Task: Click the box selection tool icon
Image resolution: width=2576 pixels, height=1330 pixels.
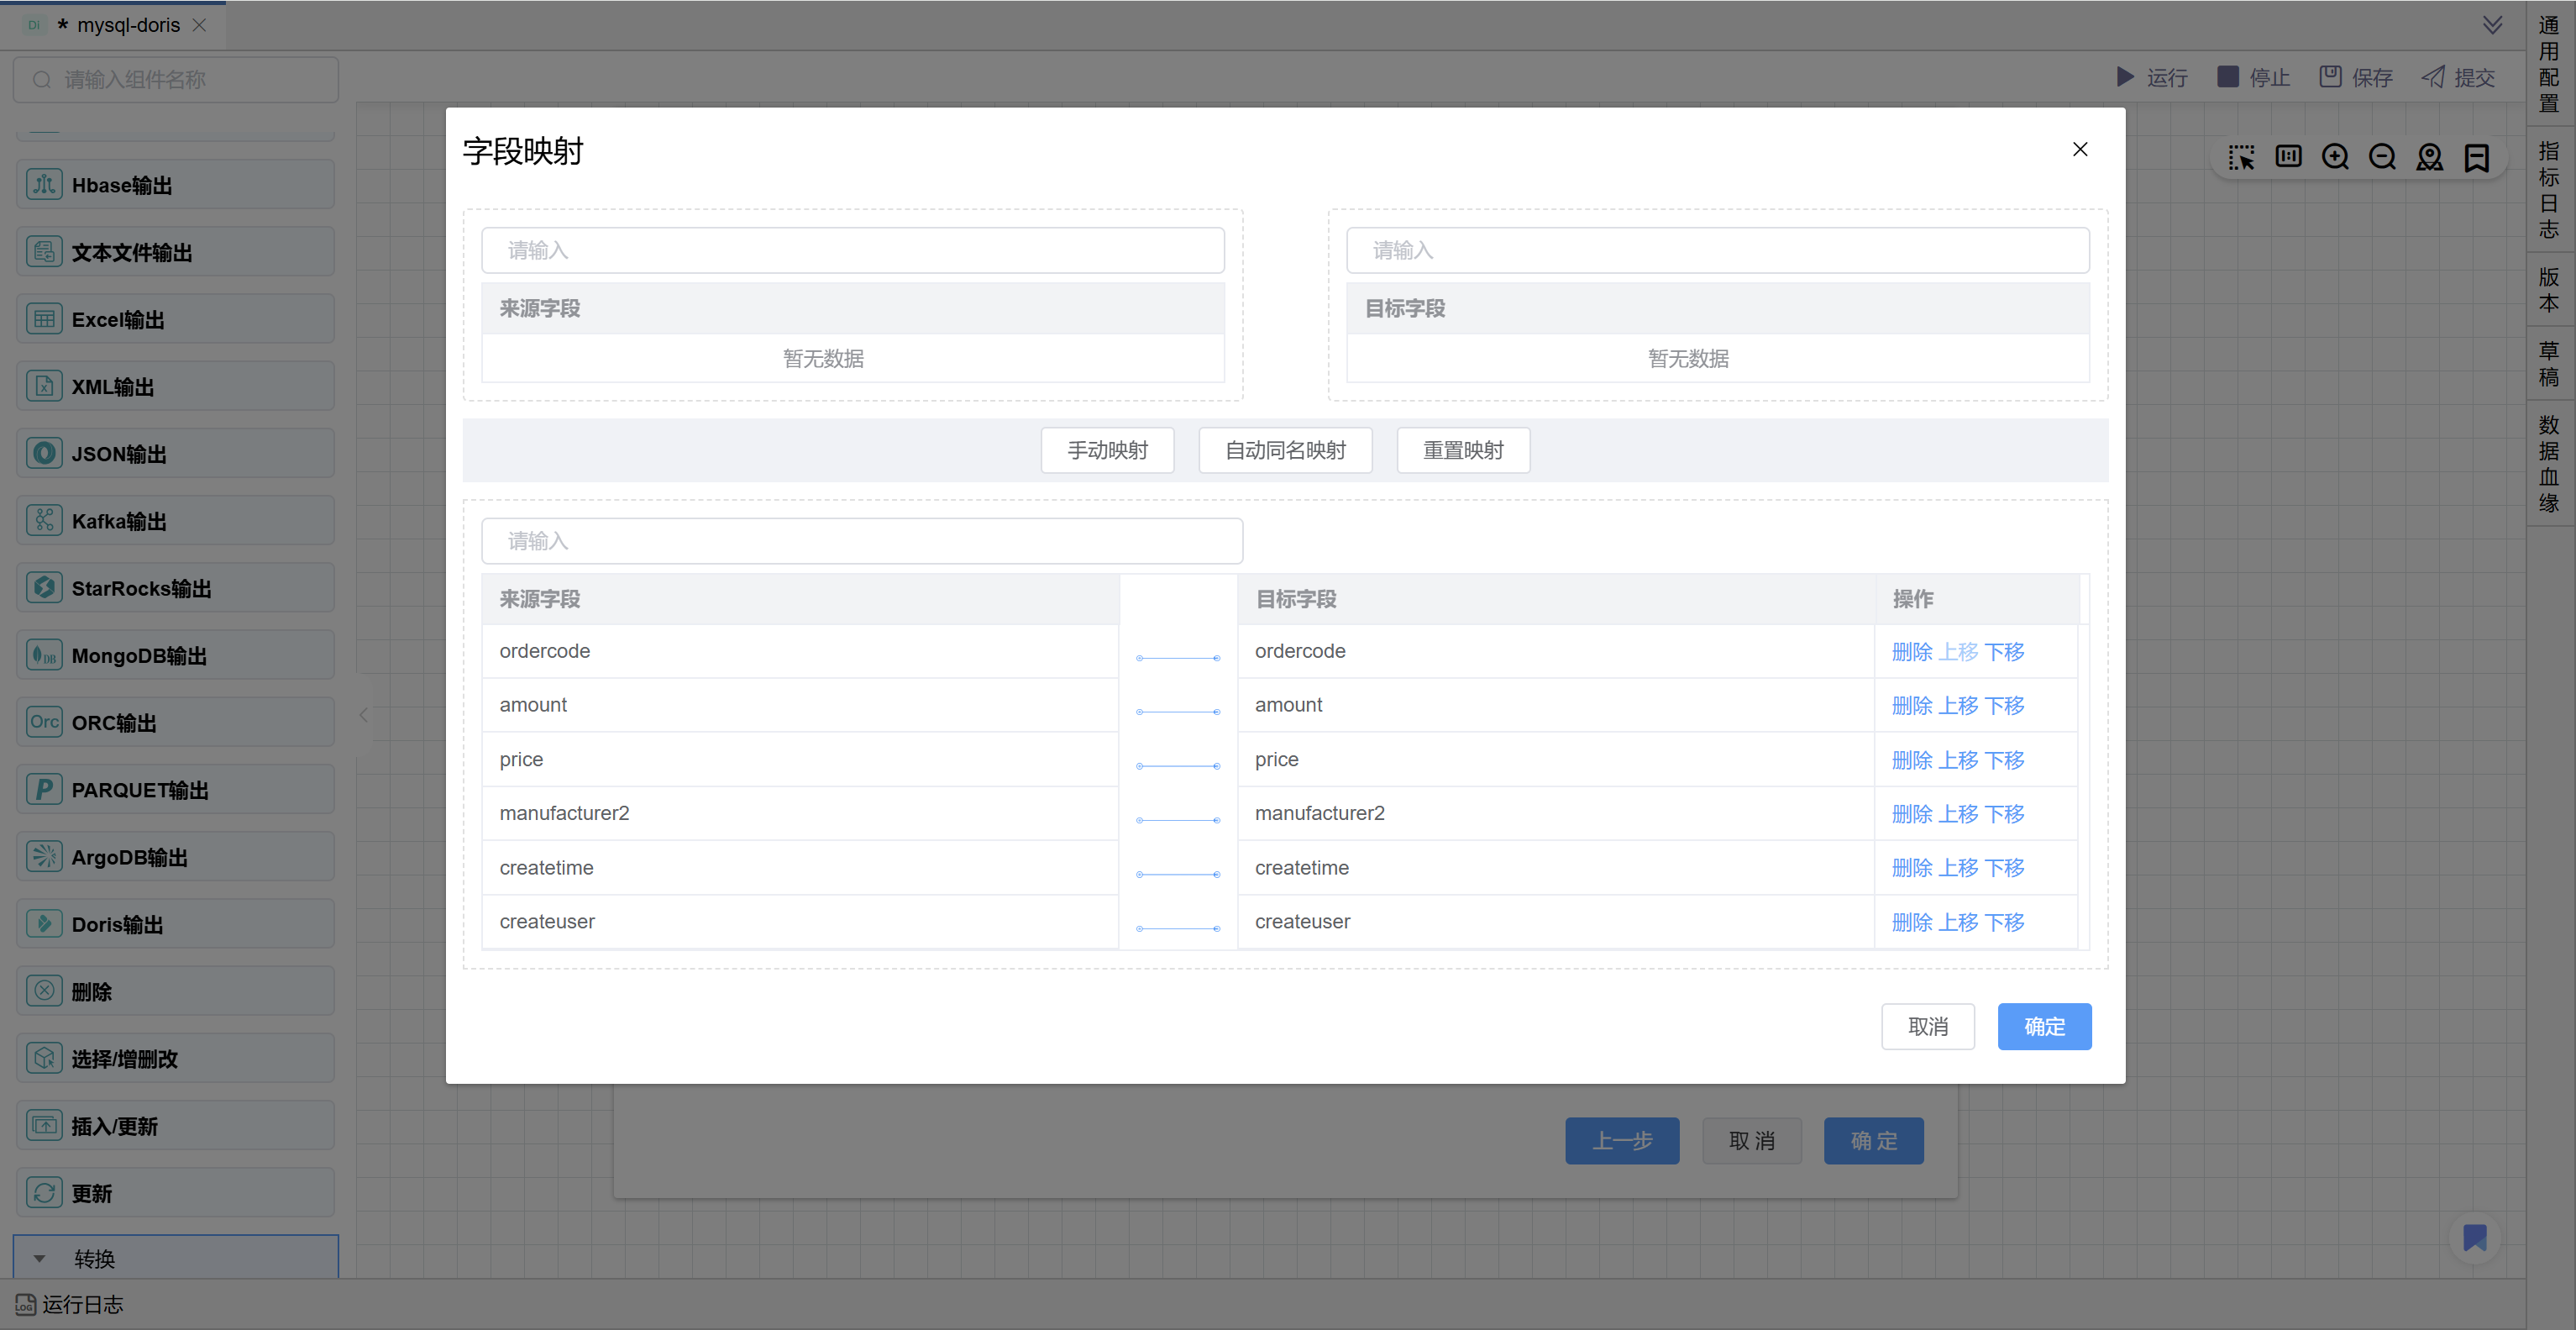Action: coord(2241,158)
